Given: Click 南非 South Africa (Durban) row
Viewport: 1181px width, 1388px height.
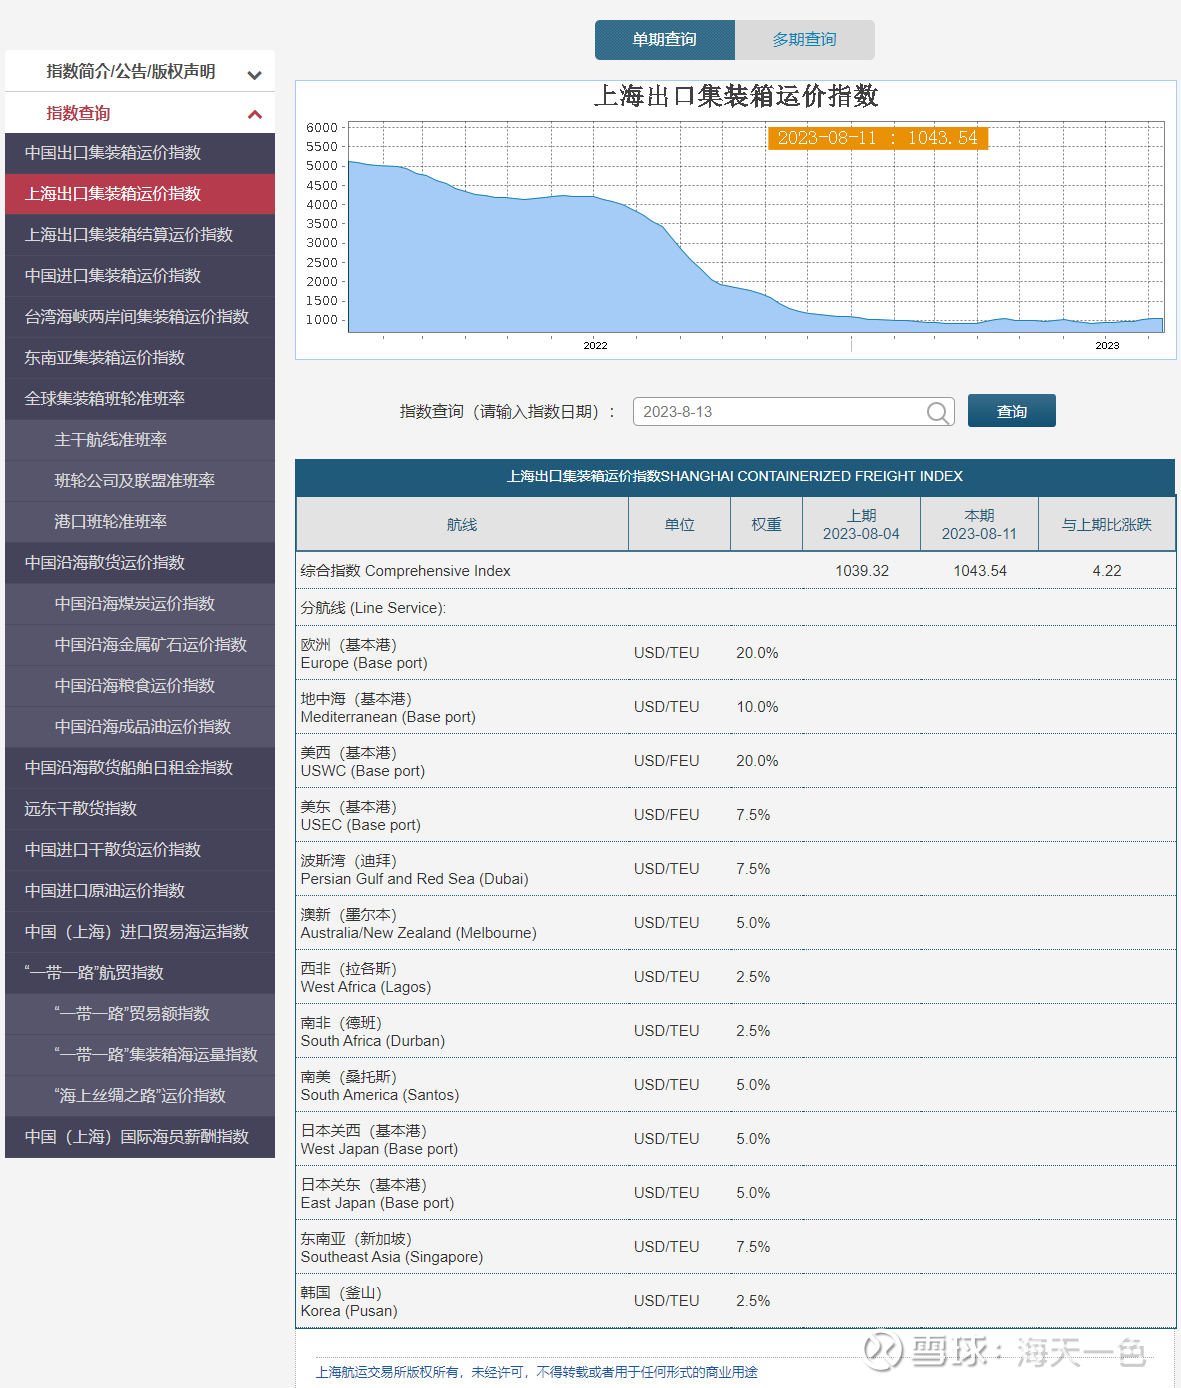Looking at the screenshot, I should click(x=735, y=1031).
